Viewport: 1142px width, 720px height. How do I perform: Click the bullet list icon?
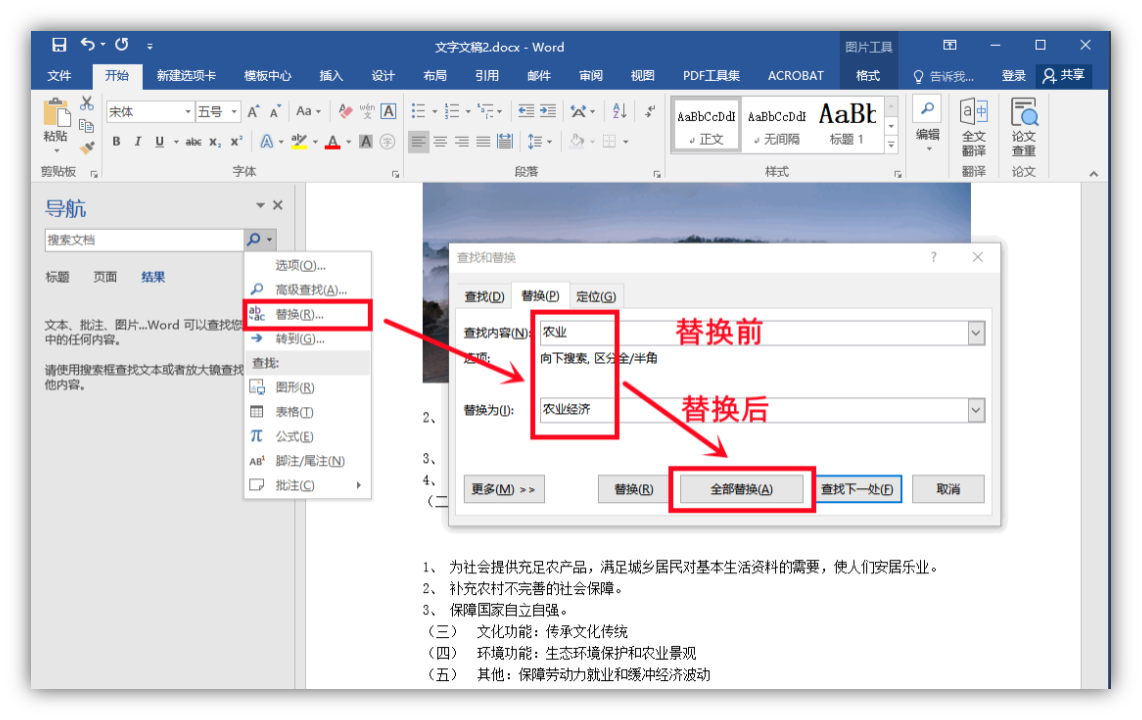pos(418,111)
